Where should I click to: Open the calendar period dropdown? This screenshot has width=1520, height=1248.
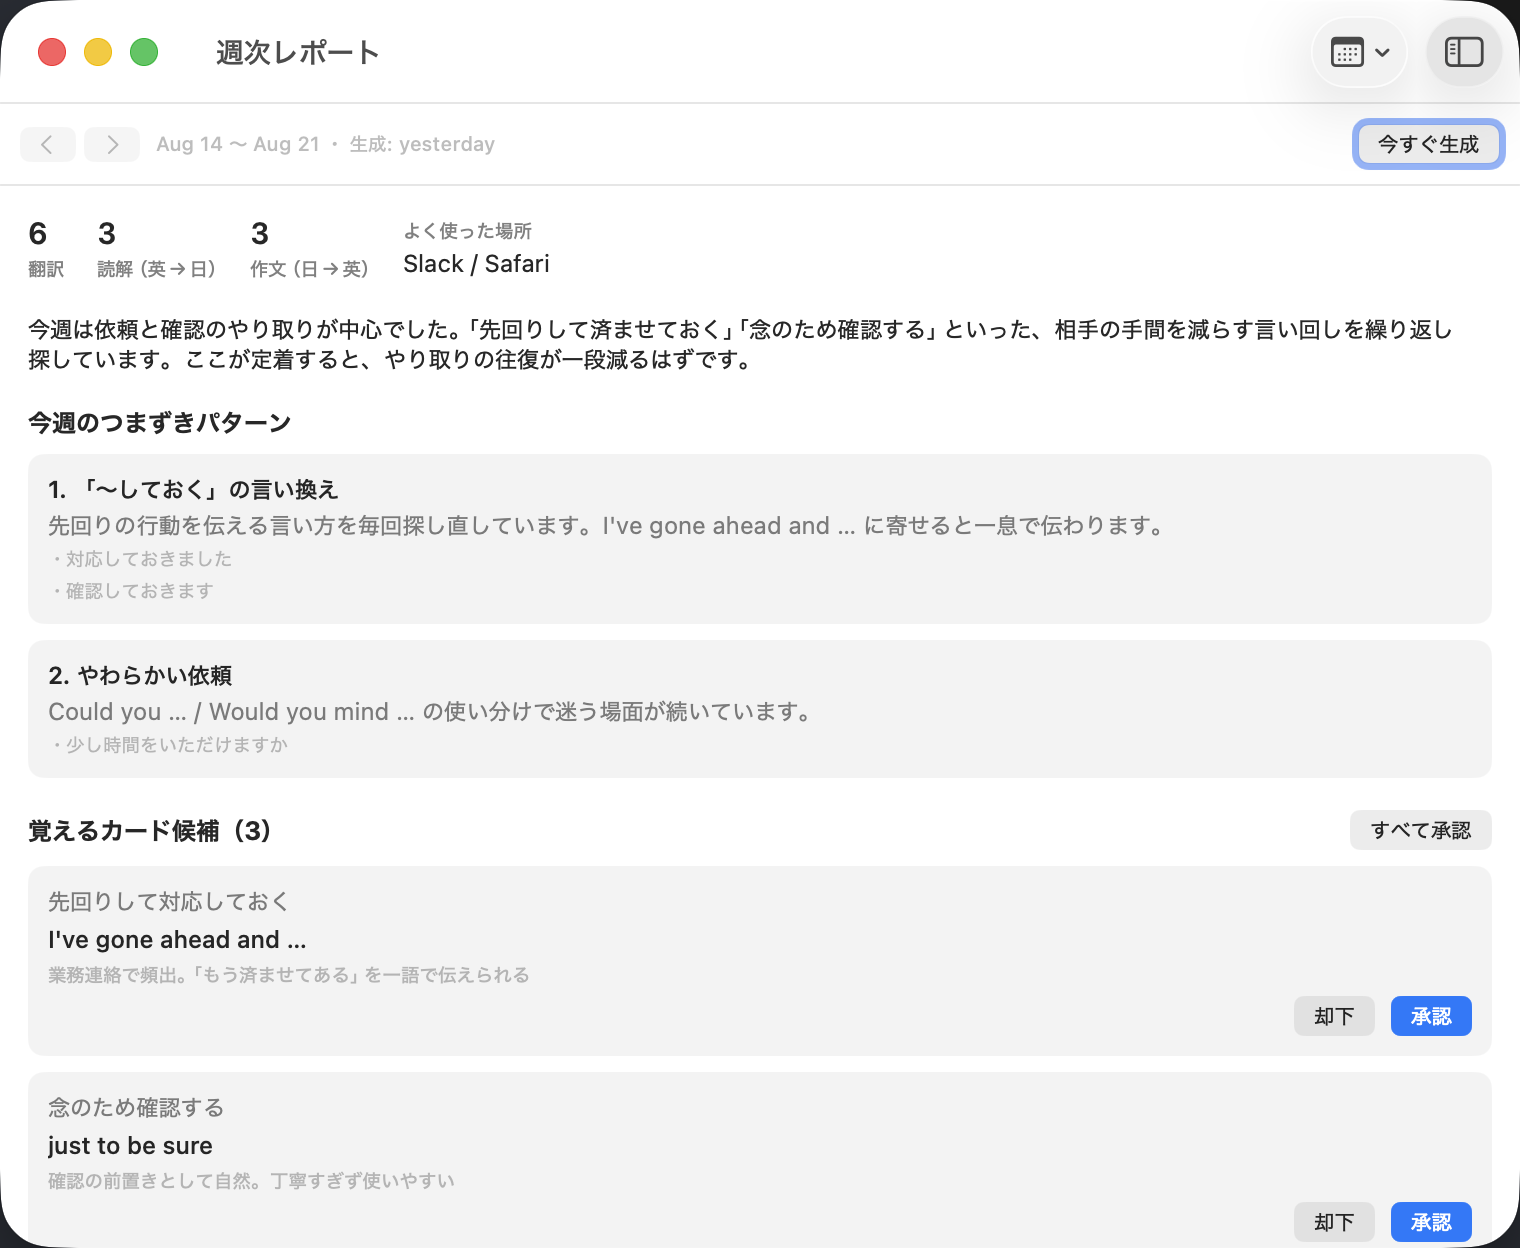tap(1359, 52)
